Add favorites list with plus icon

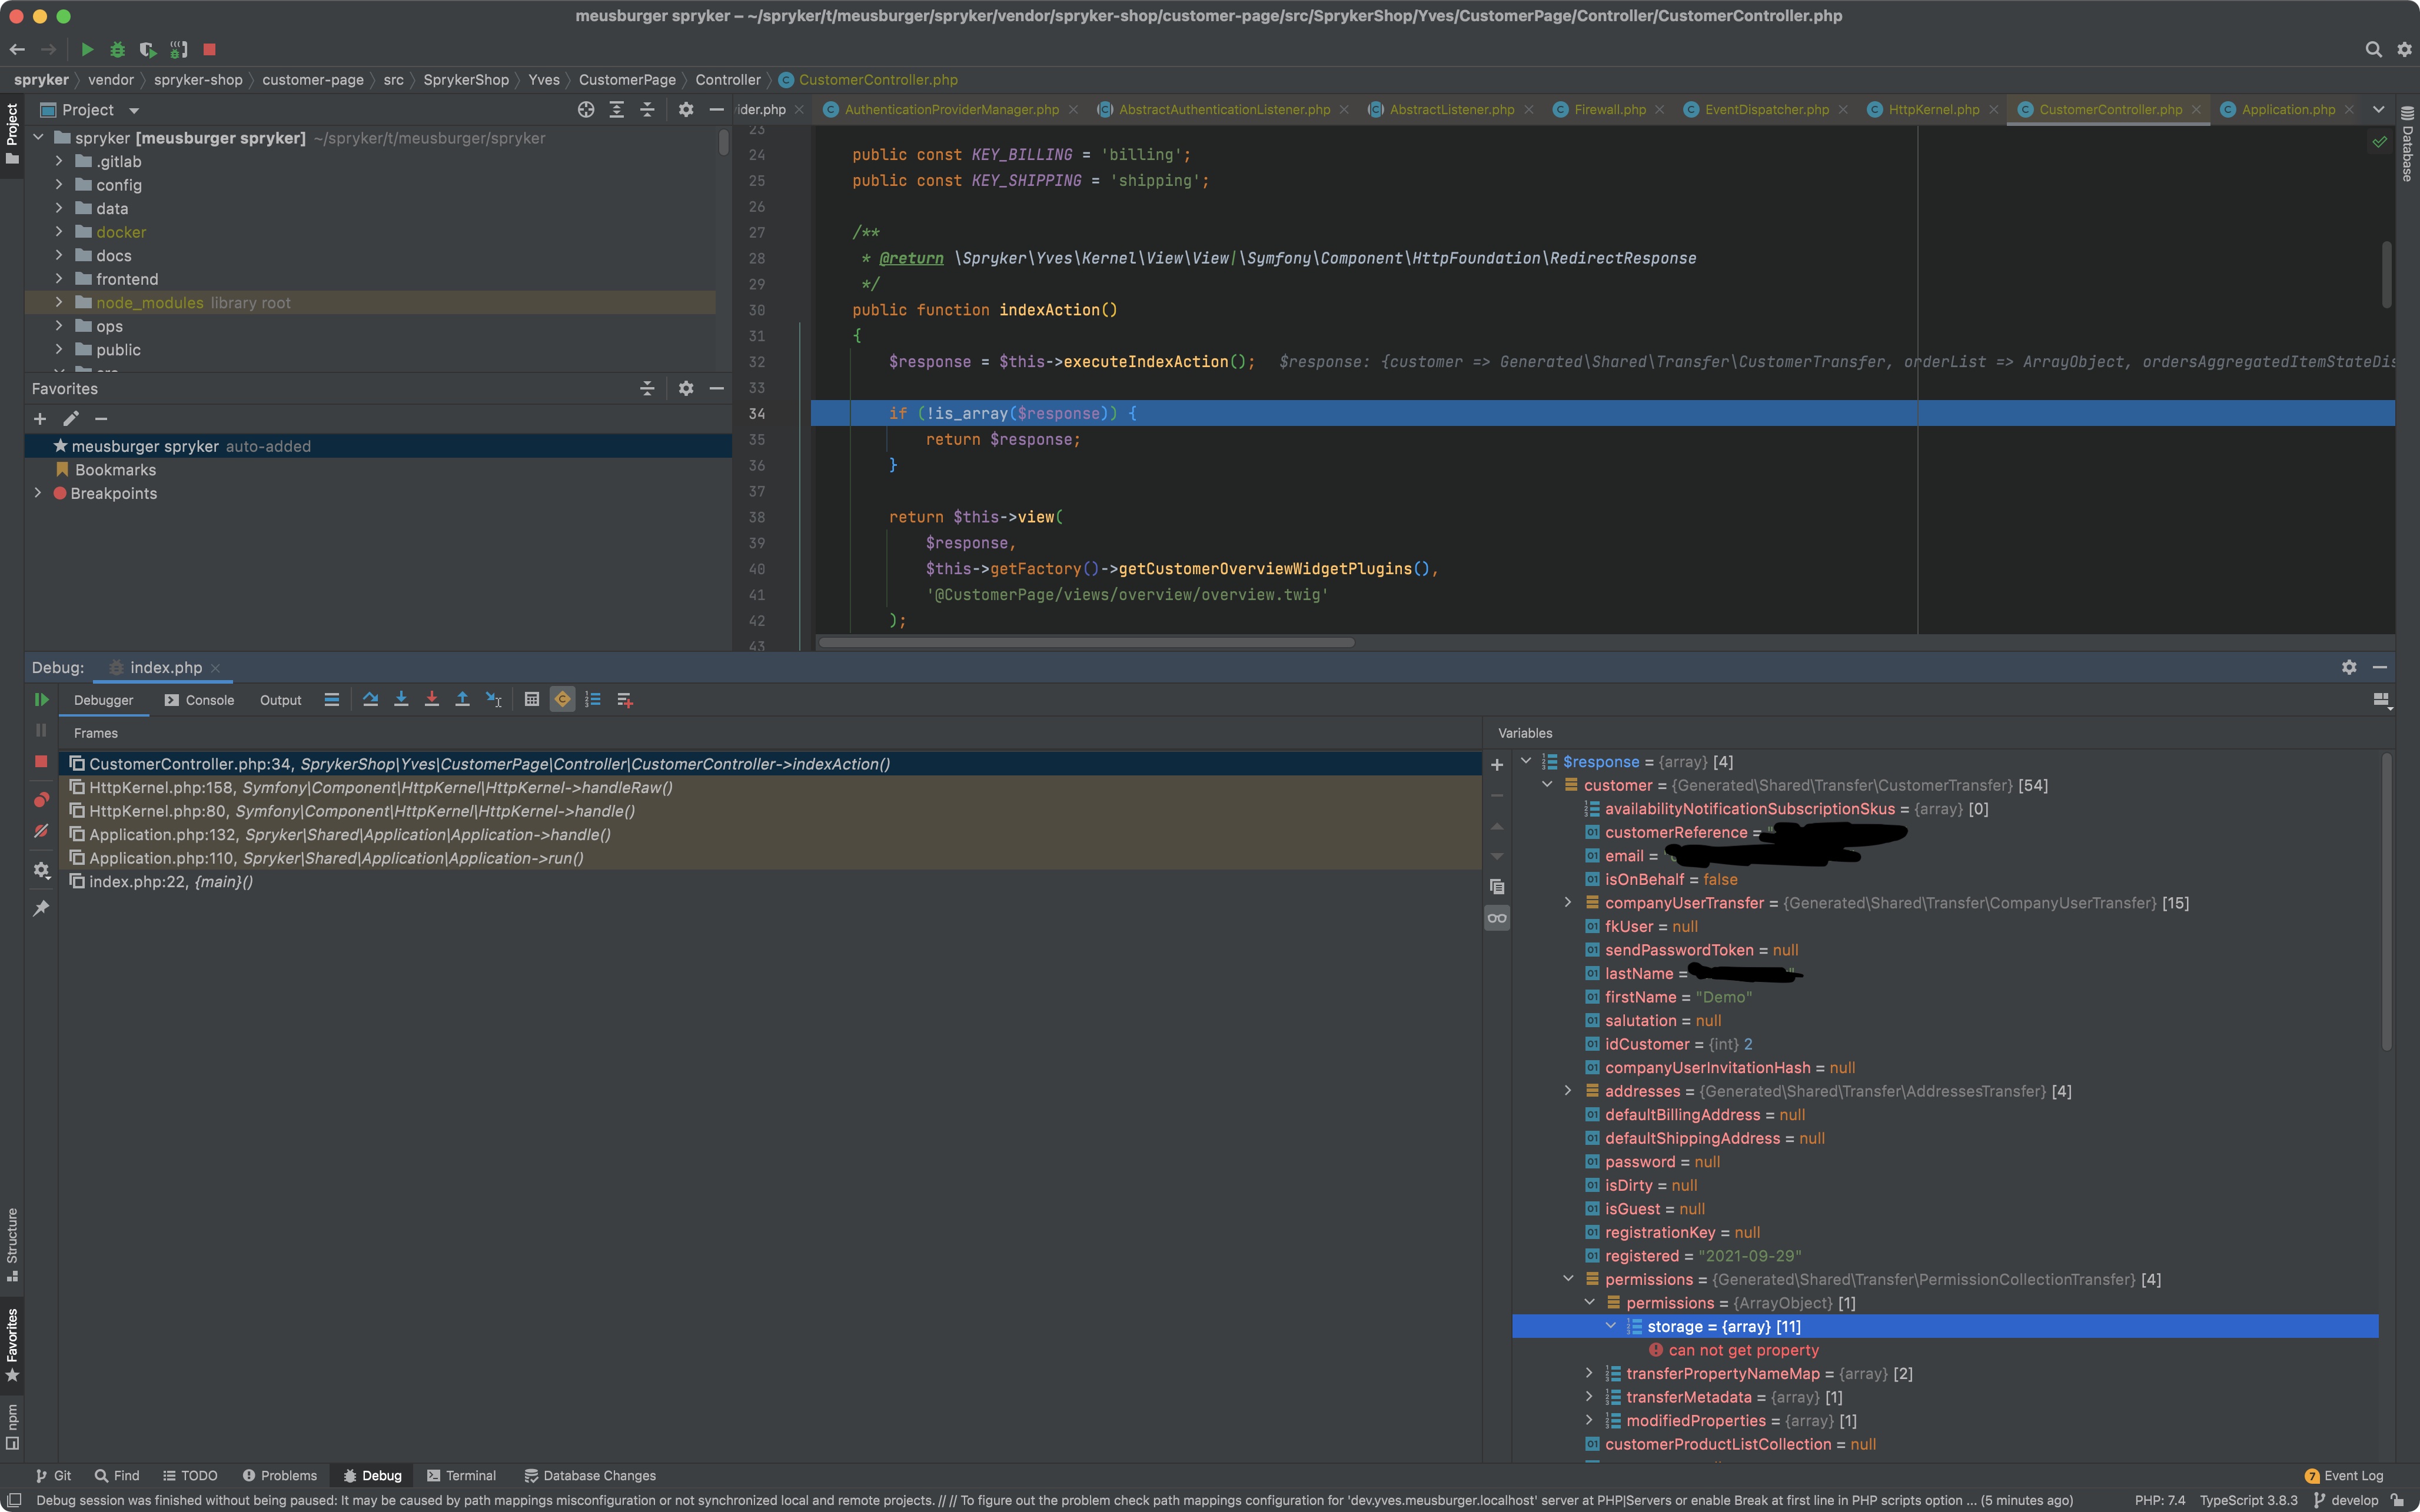40,419
